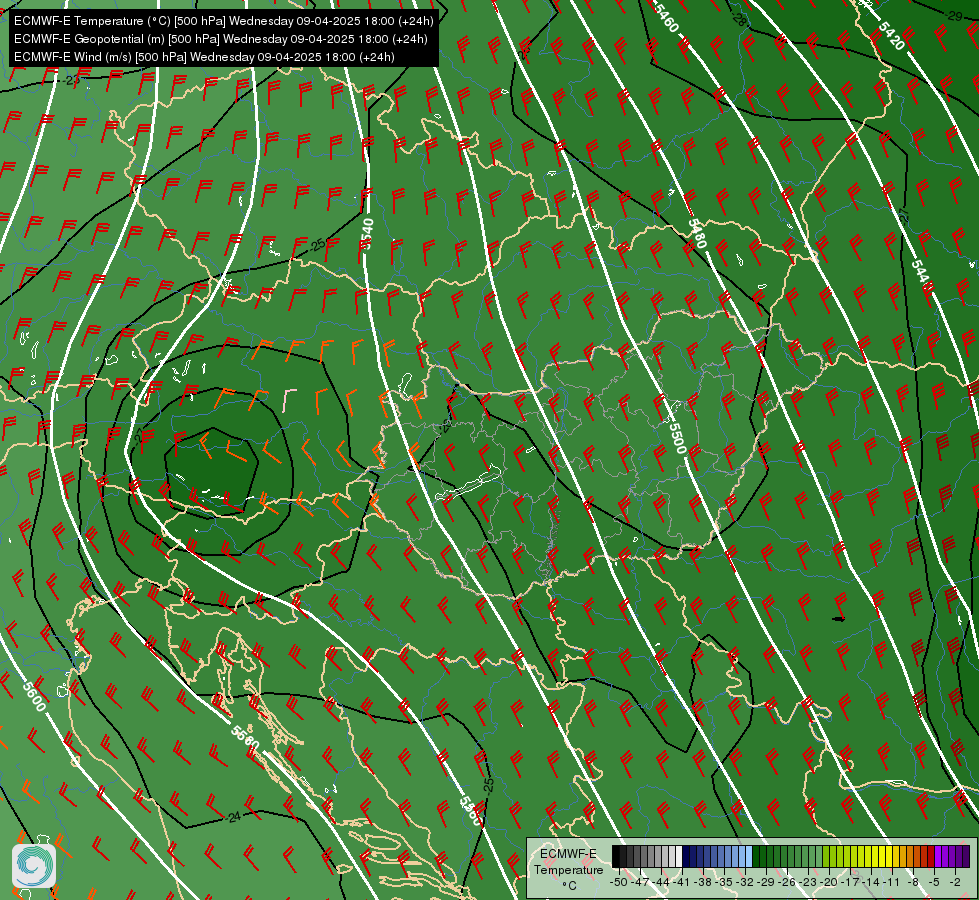This screenshot has width=979, height=900.
Task: Click the 5420 geopotential contour label
Action: click(891, 36)
